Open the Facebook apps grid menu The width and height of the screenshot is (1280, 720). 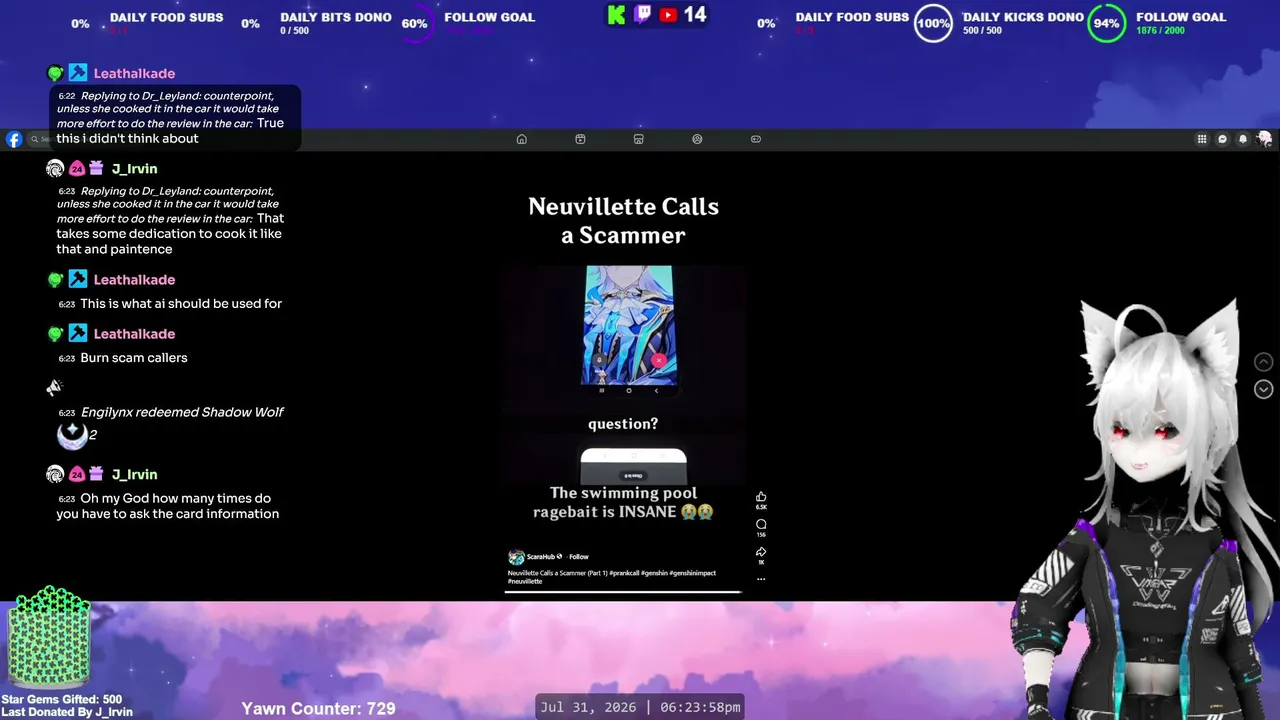pos(1202,139)
